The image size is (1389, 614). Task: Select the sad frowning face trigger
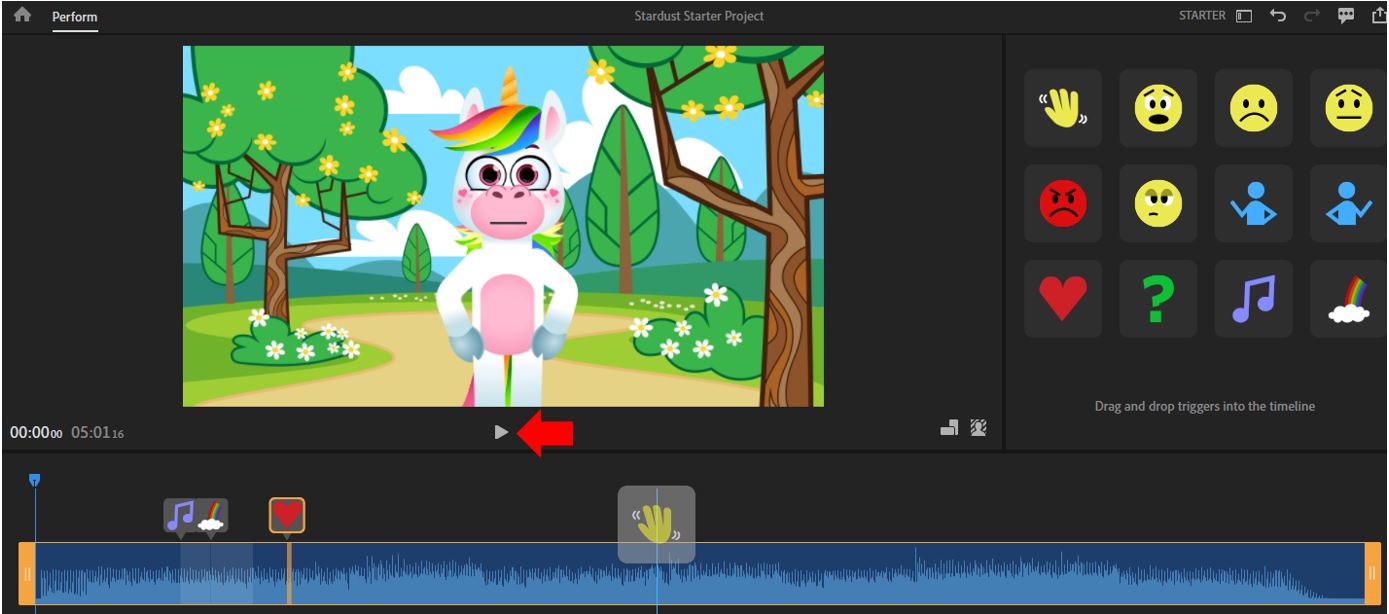pos(1253,108)
